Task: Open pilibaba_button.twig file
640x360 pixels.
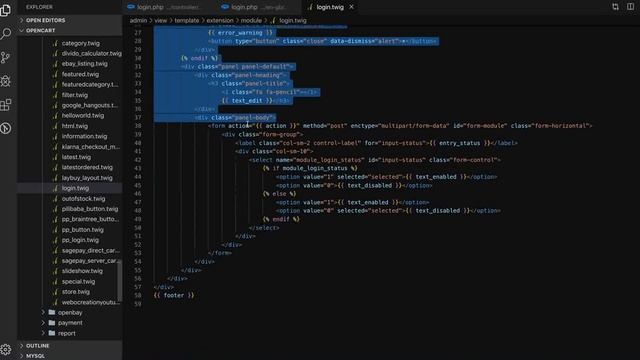Action: [90, 209]
